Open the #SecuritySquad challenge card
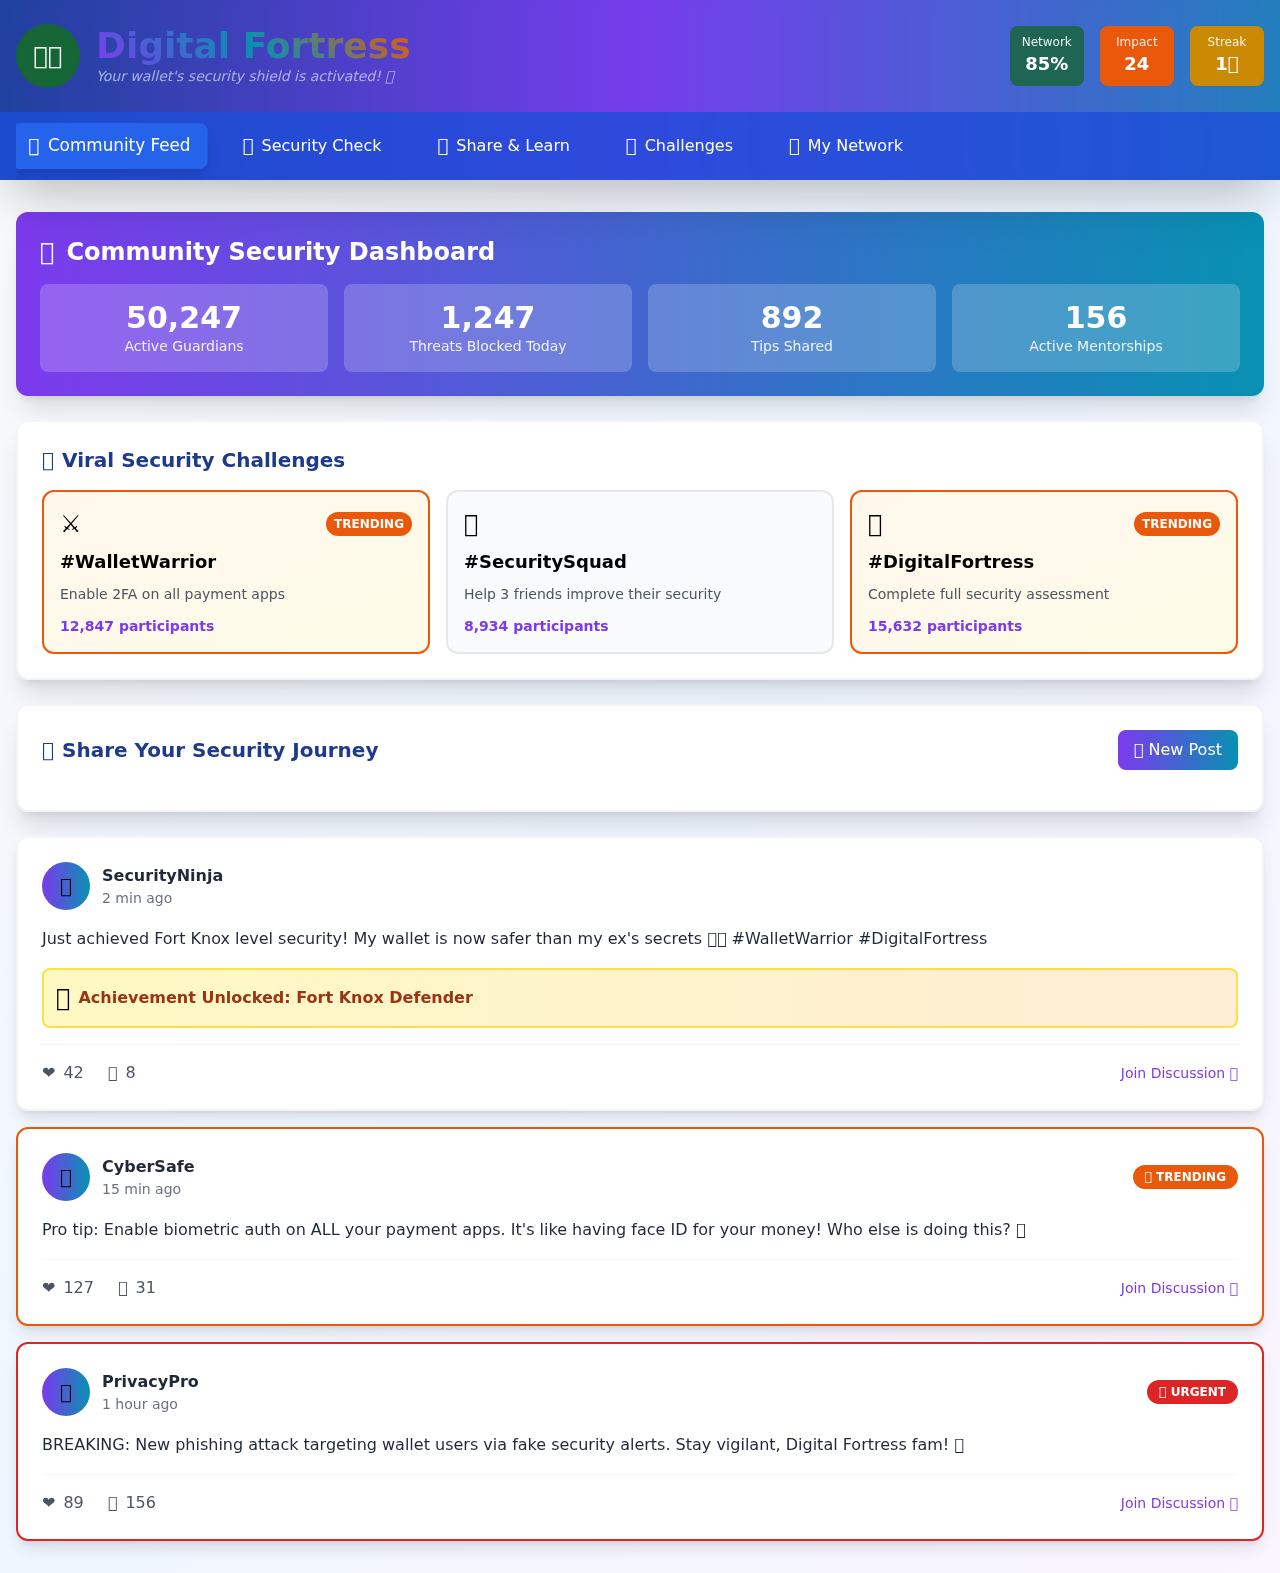The height and width of the screenshot is (1573, 1280). [639, 571]
